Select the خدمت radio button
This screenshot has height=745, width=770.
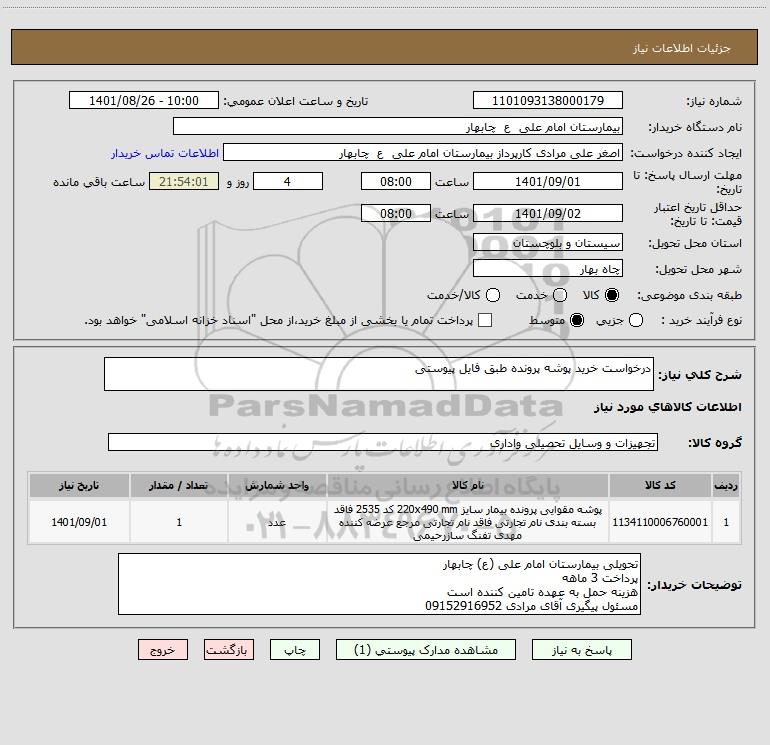point(560,295)
